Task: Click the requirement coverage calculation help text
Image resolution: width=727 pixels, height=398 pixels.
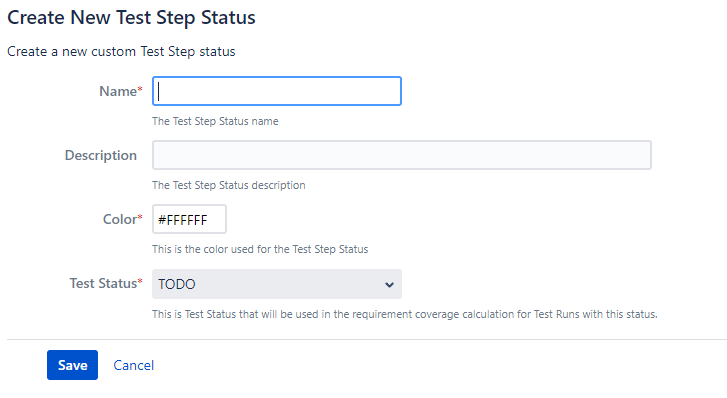Action: point(405,315)
